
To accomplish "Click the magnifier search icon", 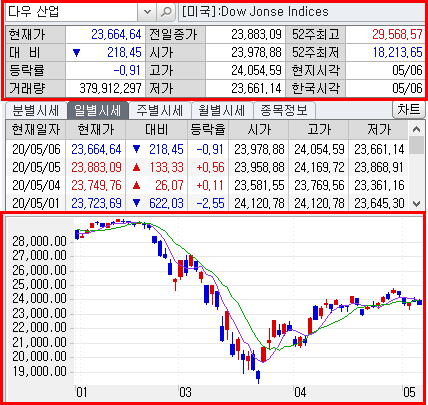I will point(166,12).
